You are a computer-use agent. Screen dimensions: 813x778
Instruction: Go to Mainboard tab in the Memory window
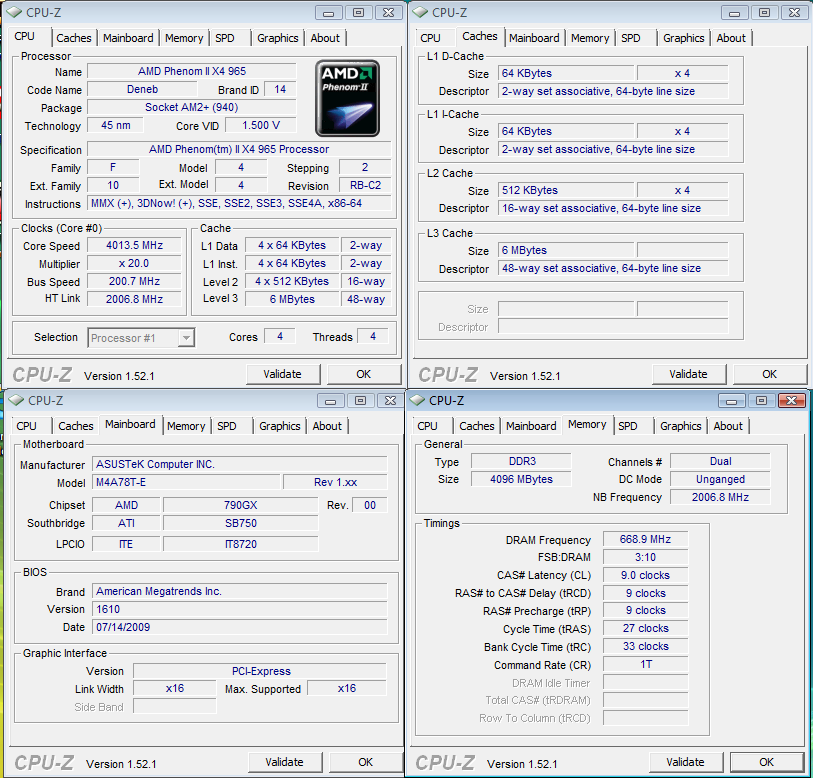point(531,426)
